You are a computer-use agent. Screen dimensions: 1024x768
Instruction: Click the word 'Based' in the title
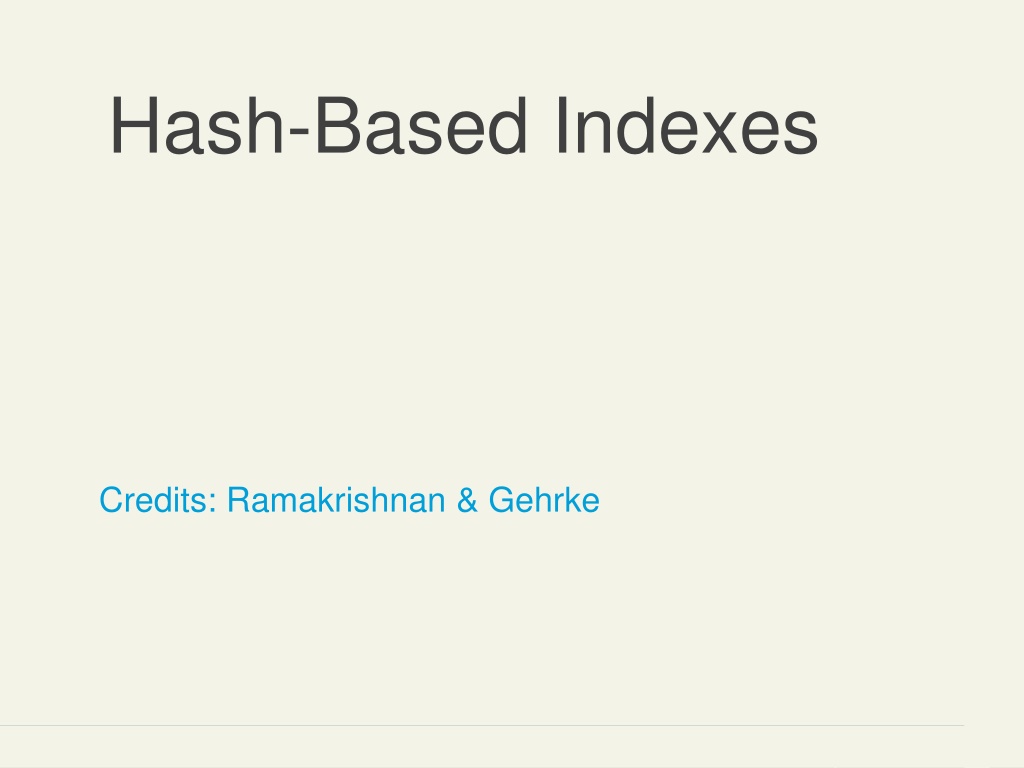[x=421, y=125]
